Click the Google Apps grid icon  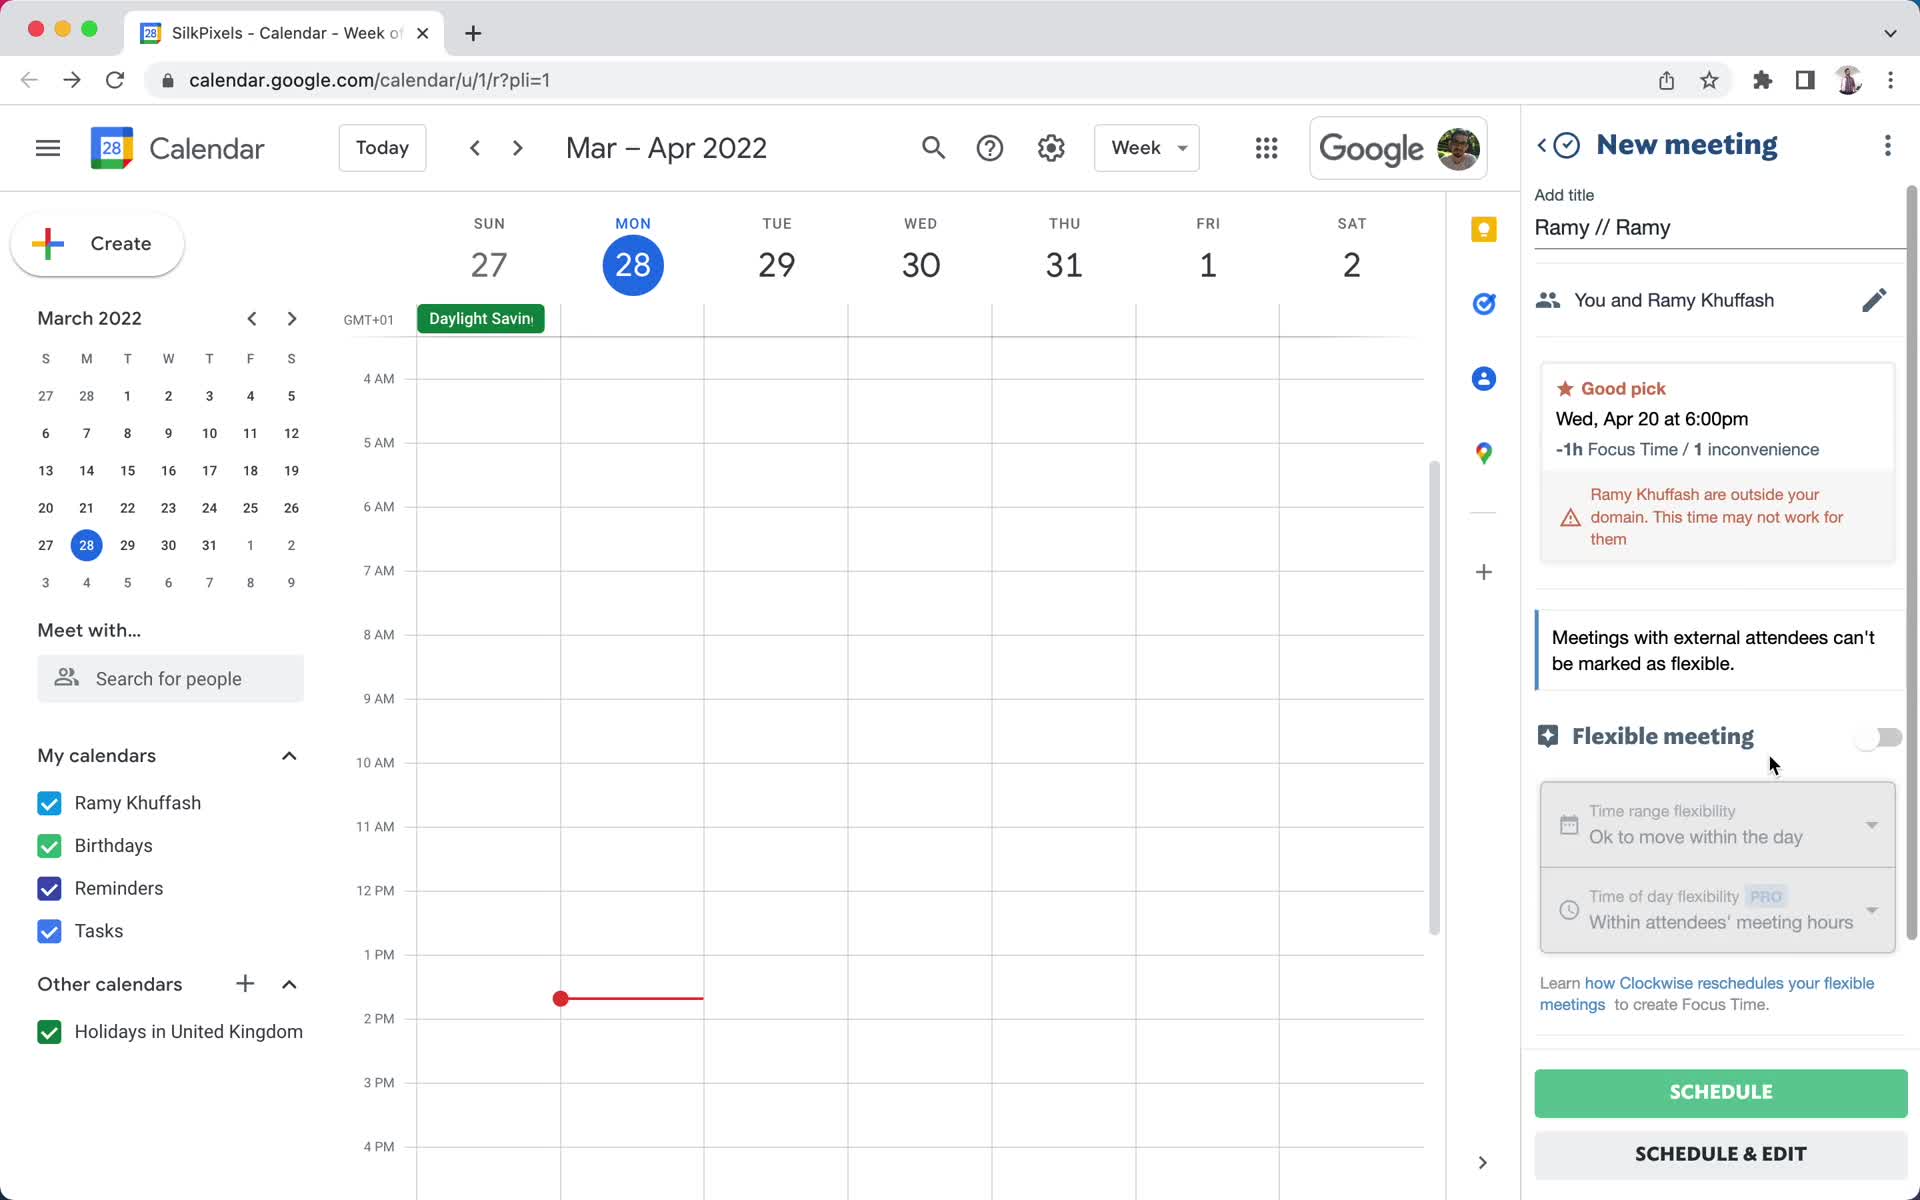[1266, 148]
